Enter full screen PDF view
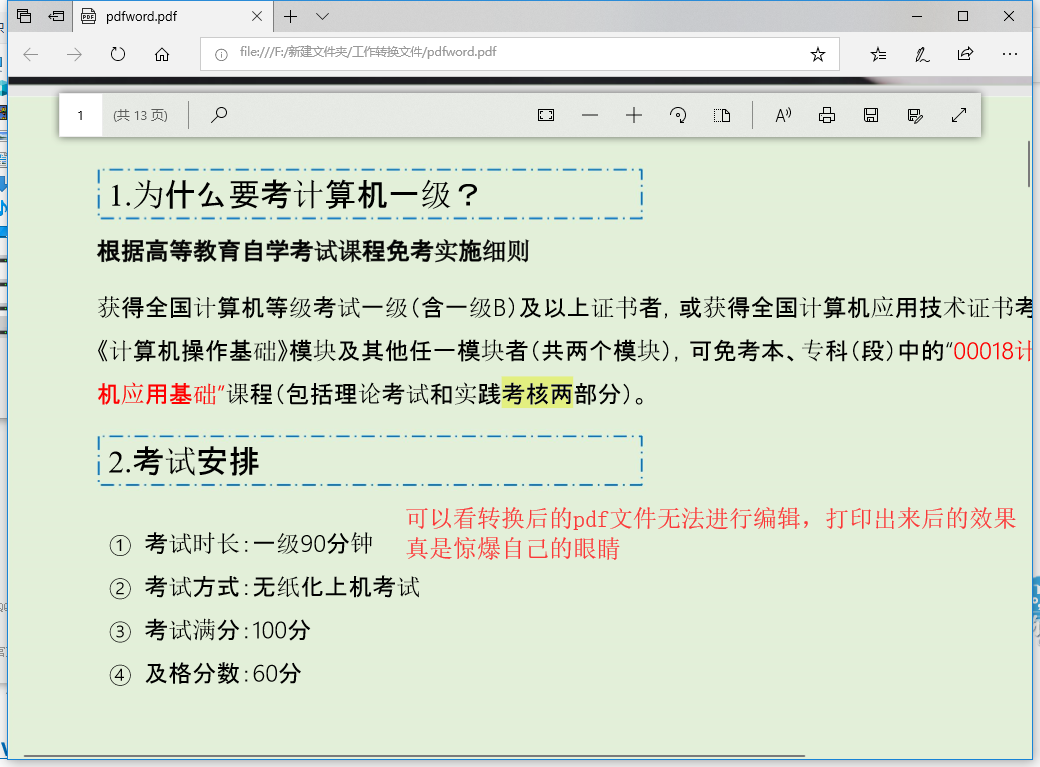 coord(958,115)
